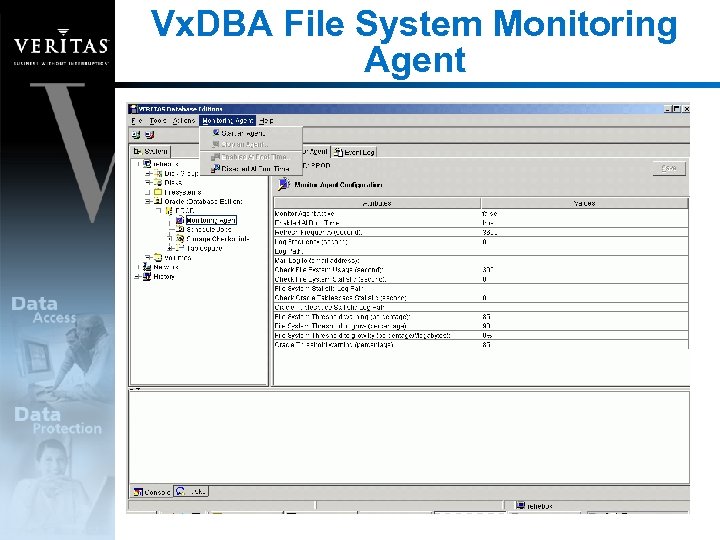Switch to the Event Log tab
This screenshot has width=720, height=540.
[x=354, y=152]
